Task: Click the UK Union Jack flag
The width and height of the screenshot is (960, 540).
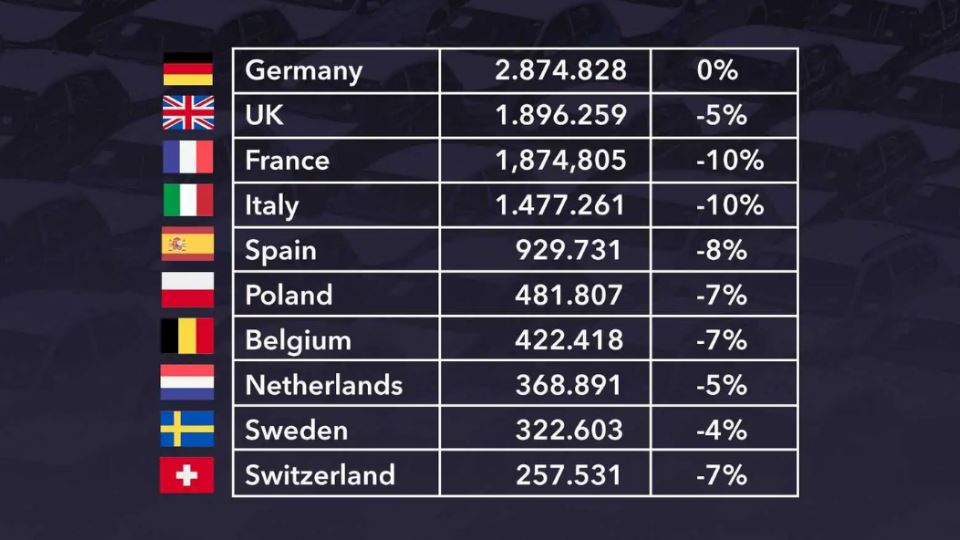Action: tap(188, 113)
